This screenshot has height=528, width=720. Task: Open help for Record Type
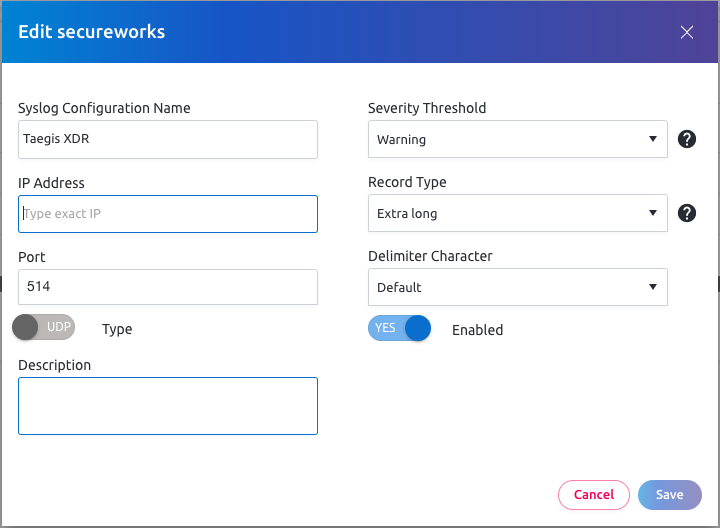686,213
